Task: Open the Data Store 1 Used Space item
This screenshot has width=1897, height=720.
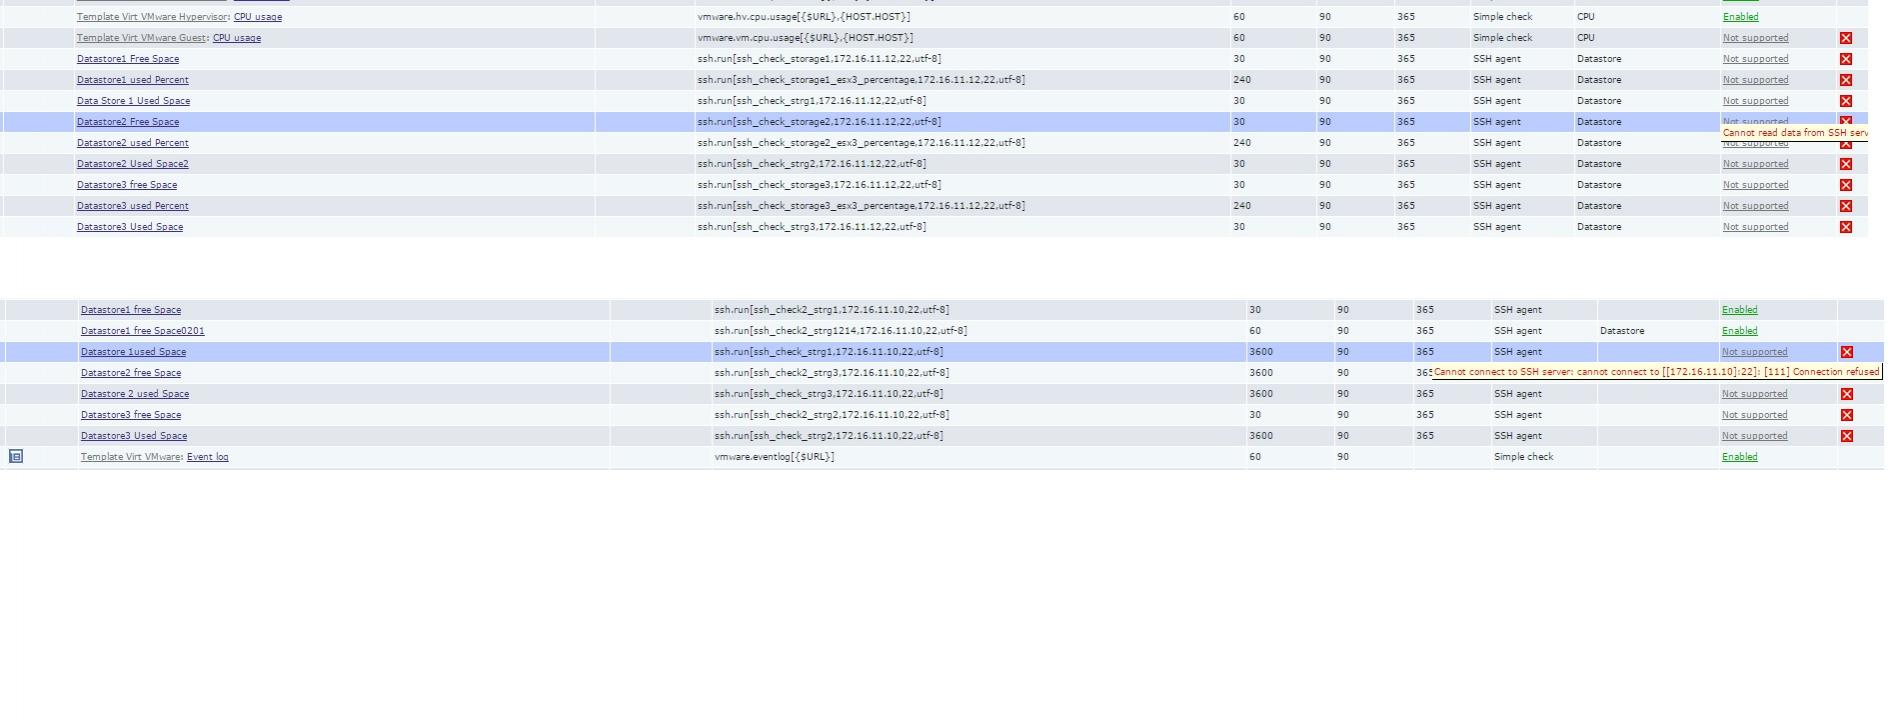Action: 134,101
